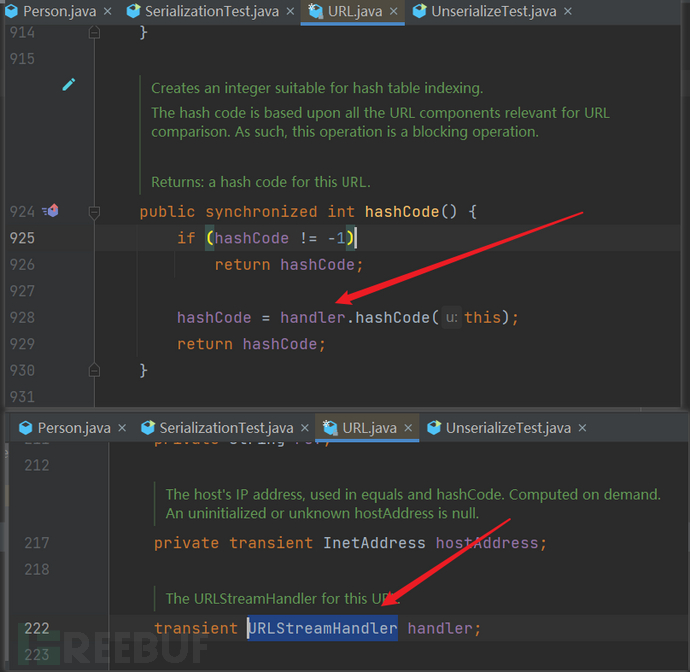Click the handler reference on line 928

[x=312, y=317]
